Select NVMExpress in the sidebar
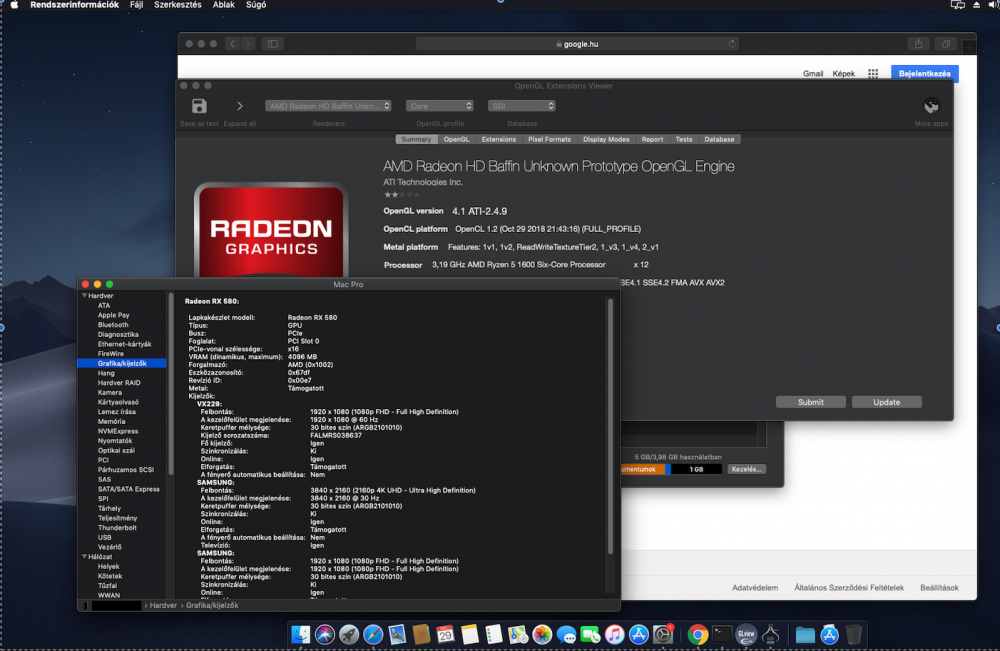Viewport: 1000px width, 651px height. pyautogui.click(x=118, y=431)
